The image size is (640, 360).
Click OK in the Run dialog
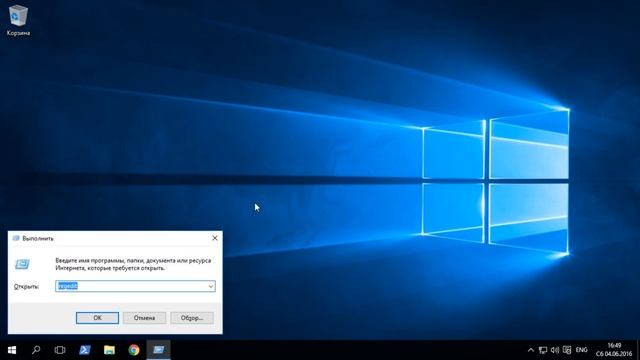click(97, 318)
